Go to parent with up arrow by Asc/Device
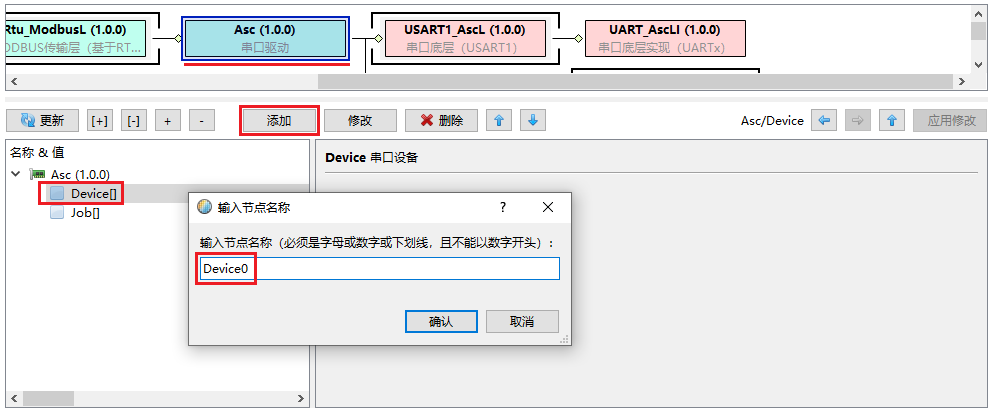993x414 pixels. point(892,121)
